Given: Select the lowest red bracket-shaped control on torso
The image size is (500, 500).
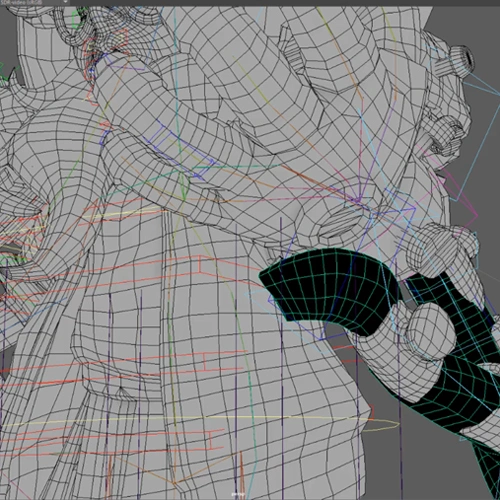Looking at the screenshot, I should click(x=210, y=440).
